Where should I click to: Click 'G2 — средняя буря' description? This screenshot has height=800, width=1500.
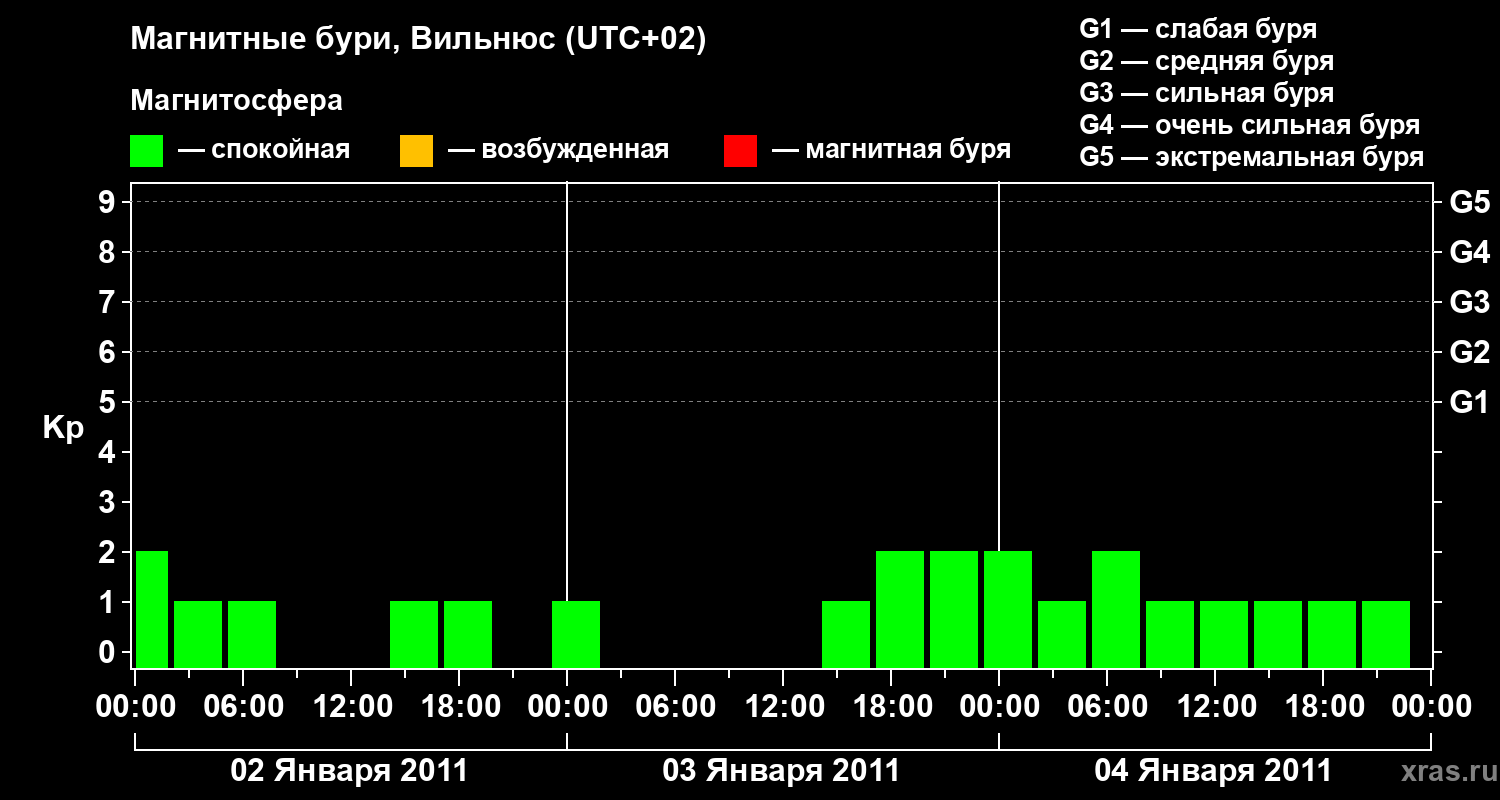(x=1206, y=61)
